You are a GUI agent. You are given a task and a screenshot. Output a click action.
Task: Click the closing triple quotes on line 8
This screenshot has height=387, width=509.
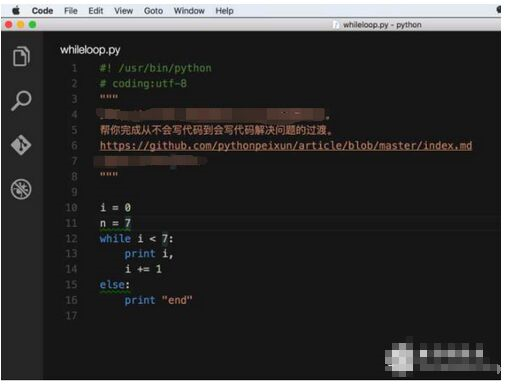point(109,175)
